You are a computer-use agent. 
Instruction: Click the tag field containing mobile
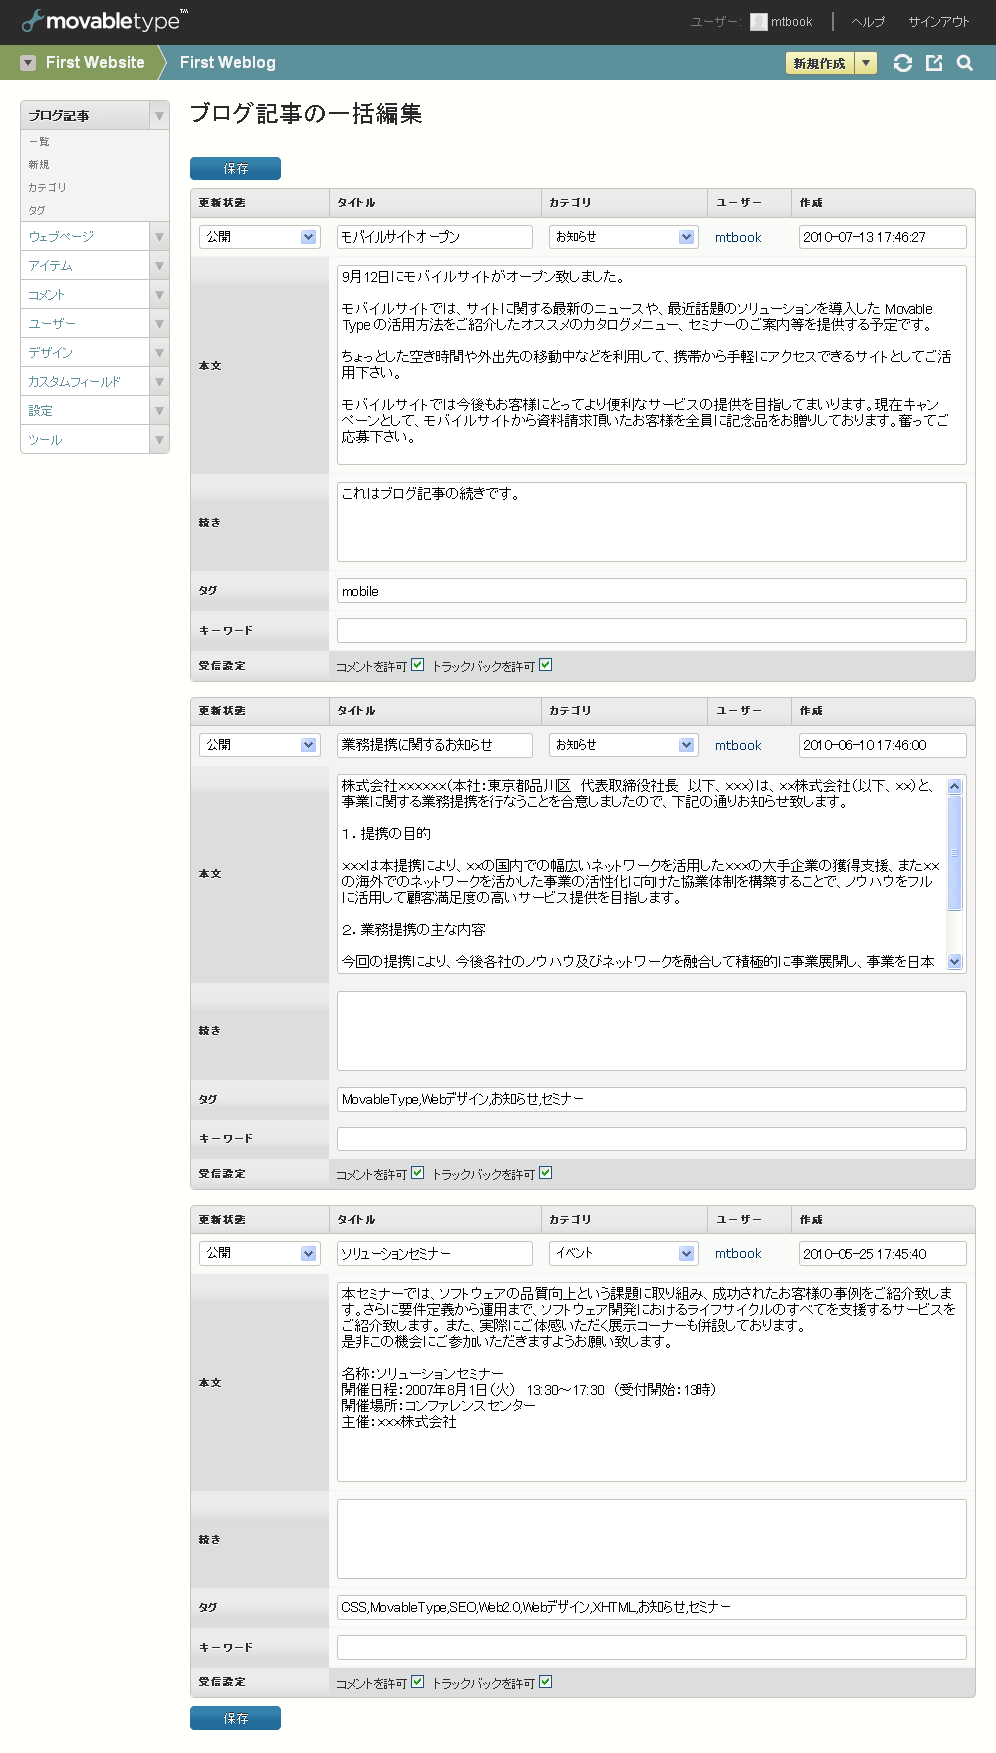tap(652, 591)
